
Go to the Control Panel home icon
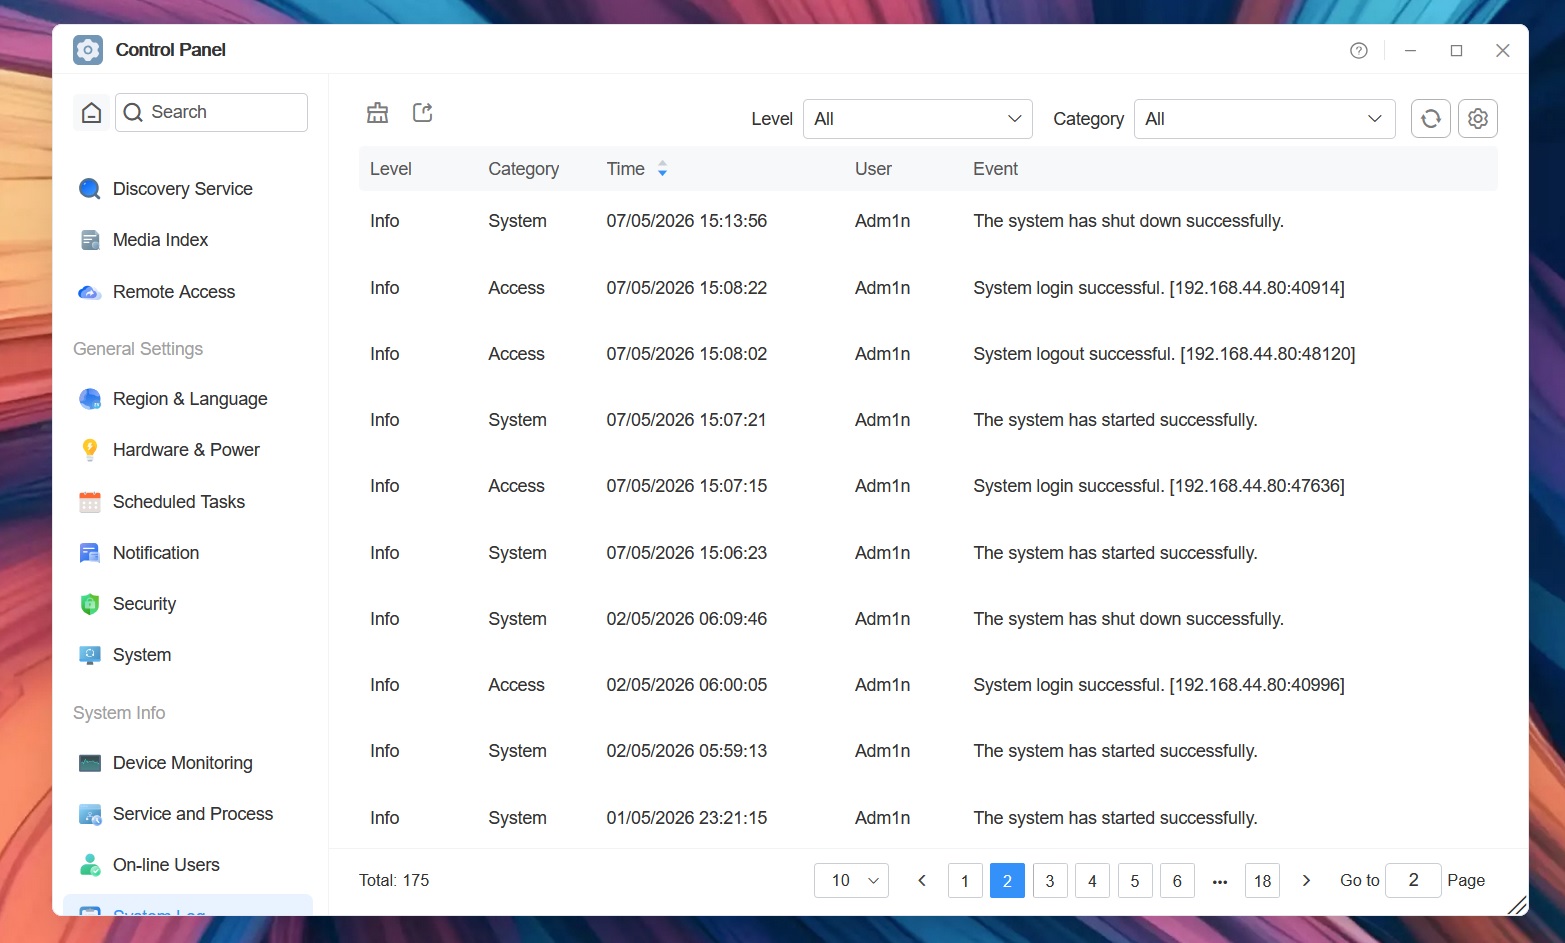pyautogui.click(x=91, y=113)
